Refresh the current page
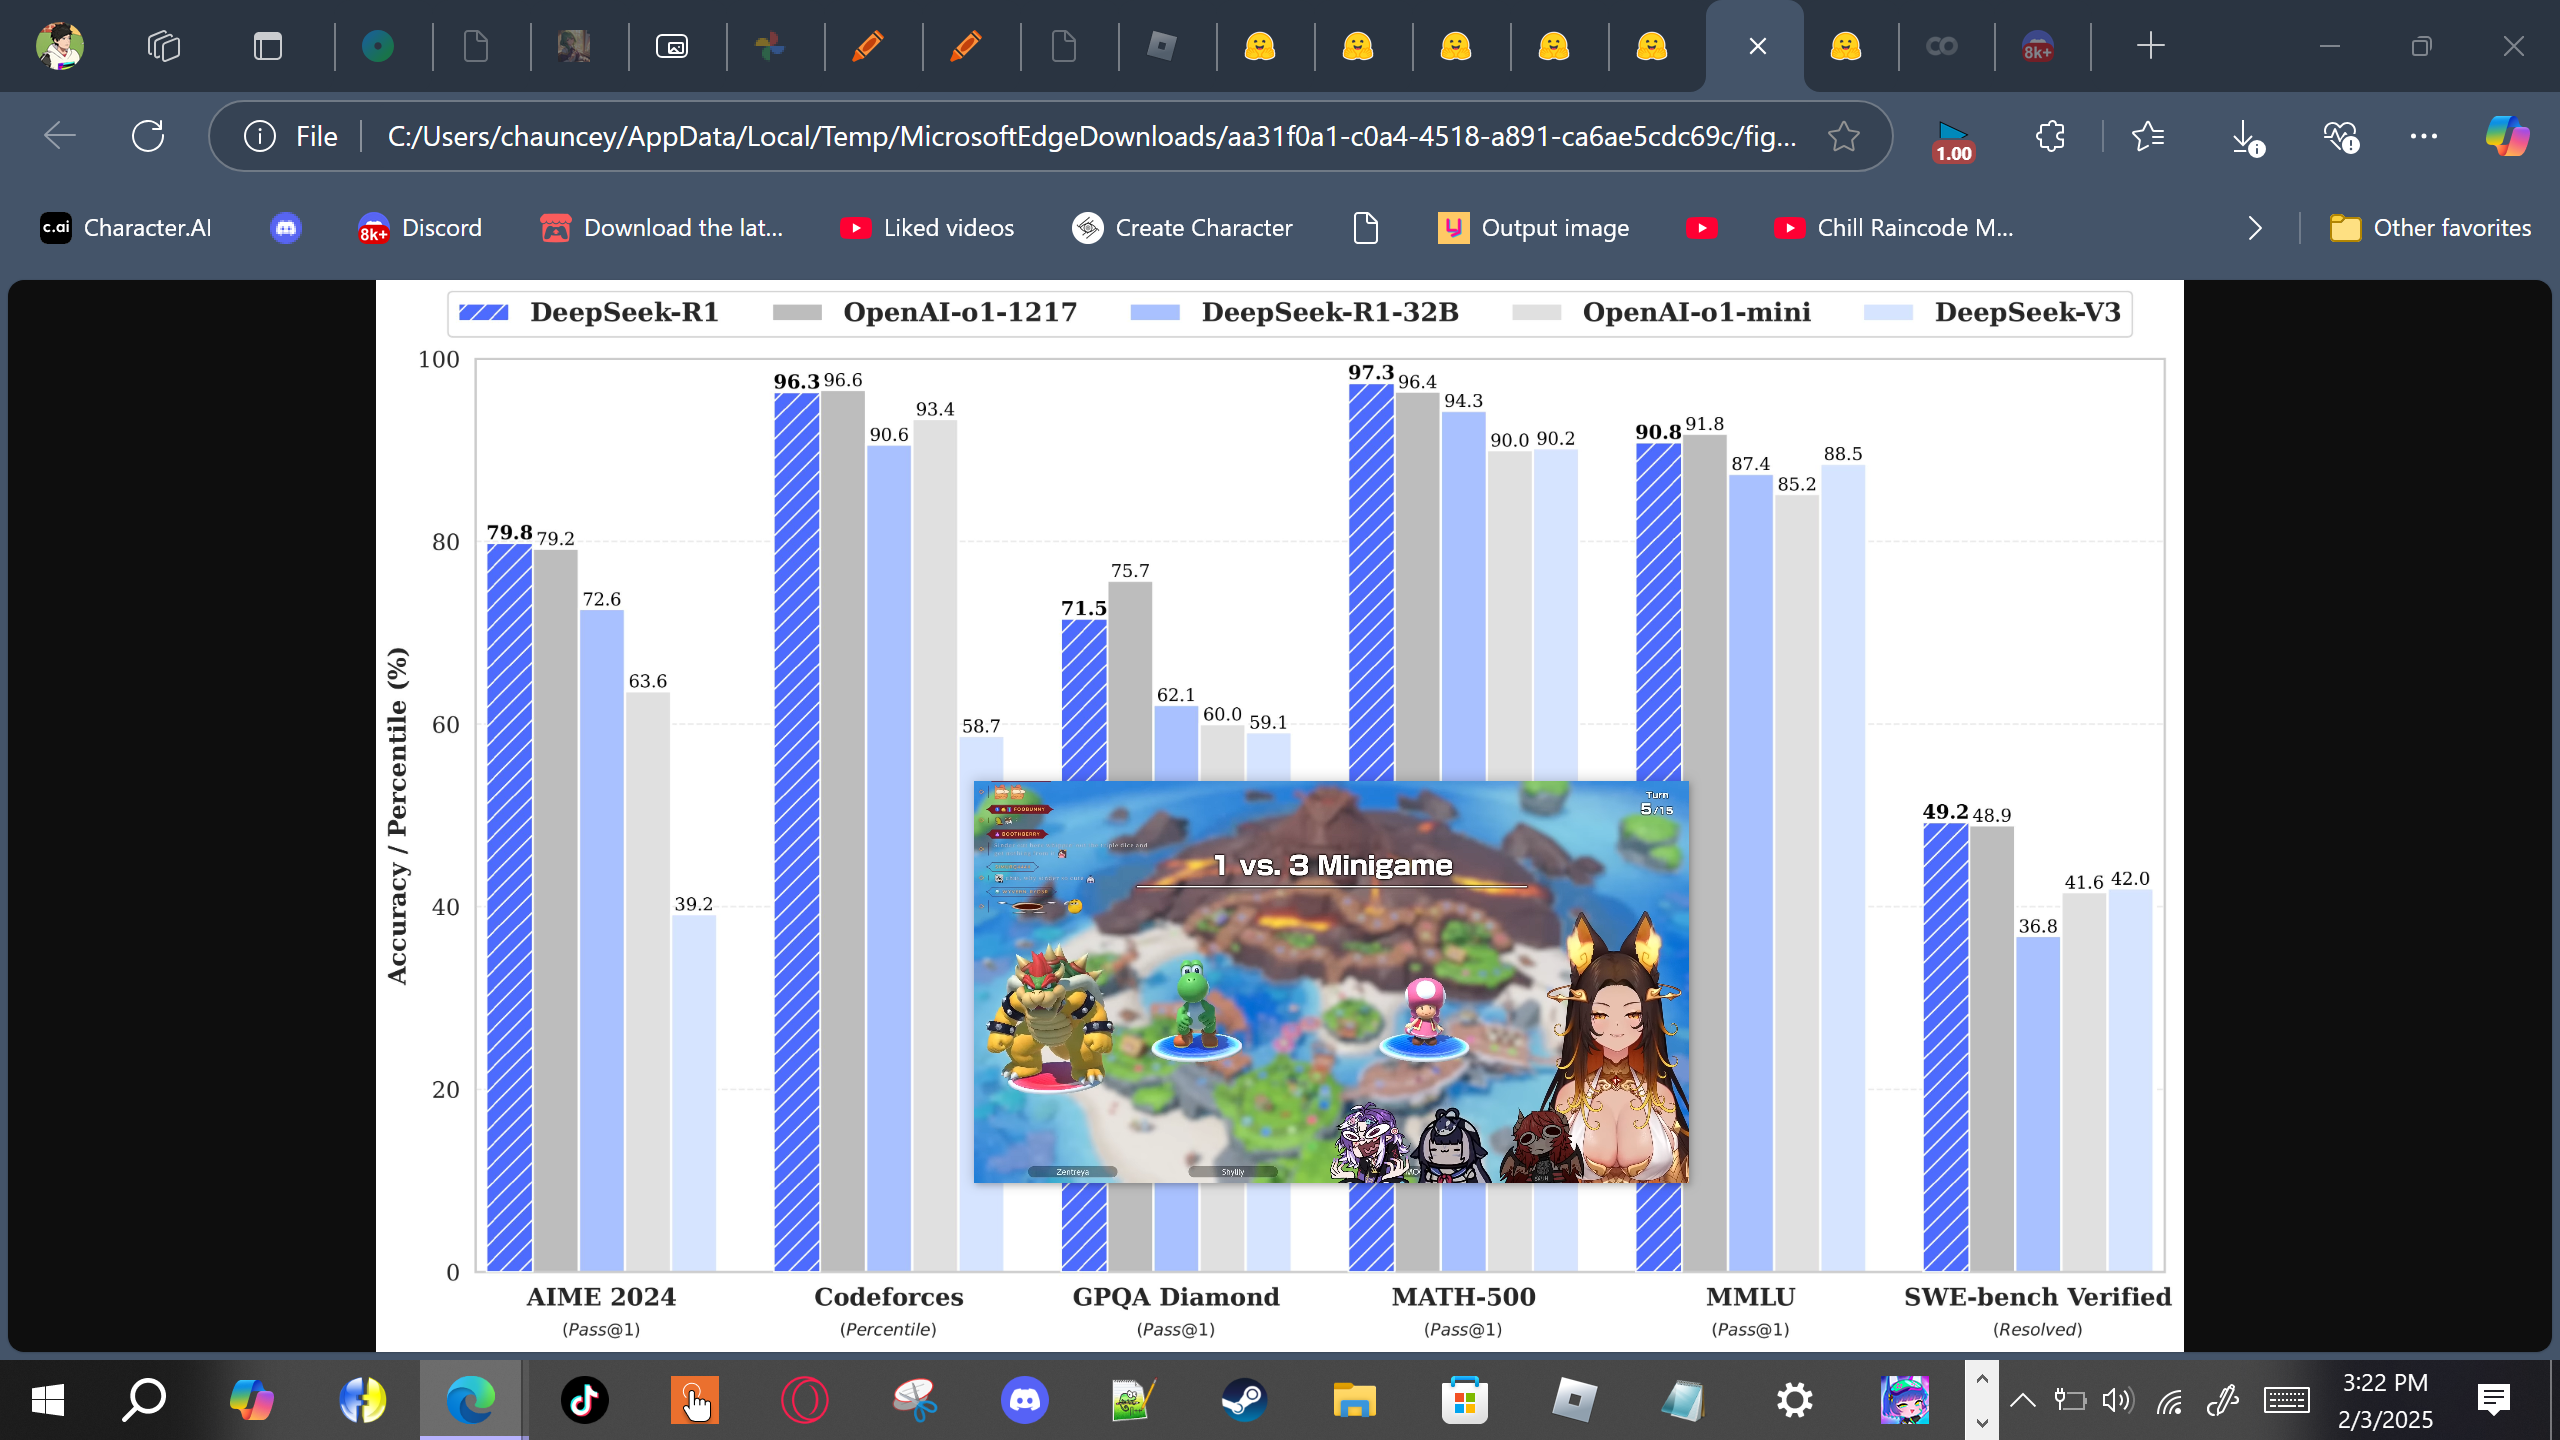Viewport: 2560px width, 1440px height. pos(148,136)
